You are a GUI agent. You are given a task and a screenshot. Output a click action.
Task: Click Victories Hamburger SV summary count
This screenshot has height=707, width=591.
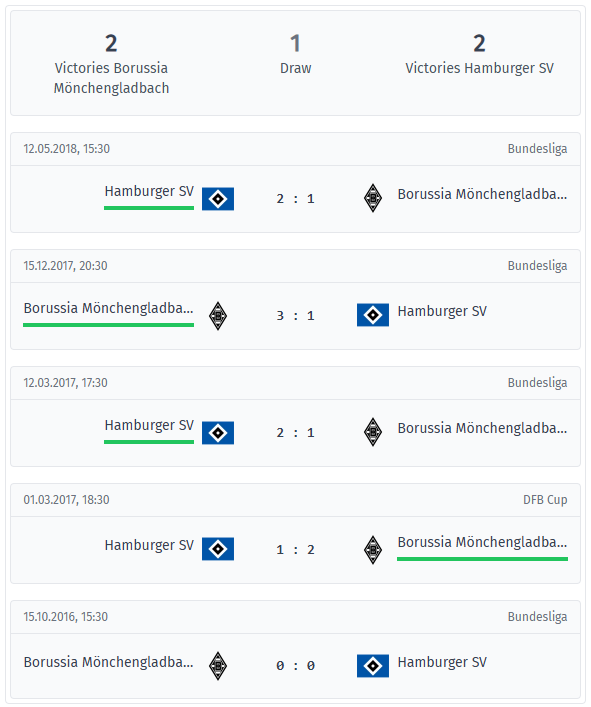point(479,44)
